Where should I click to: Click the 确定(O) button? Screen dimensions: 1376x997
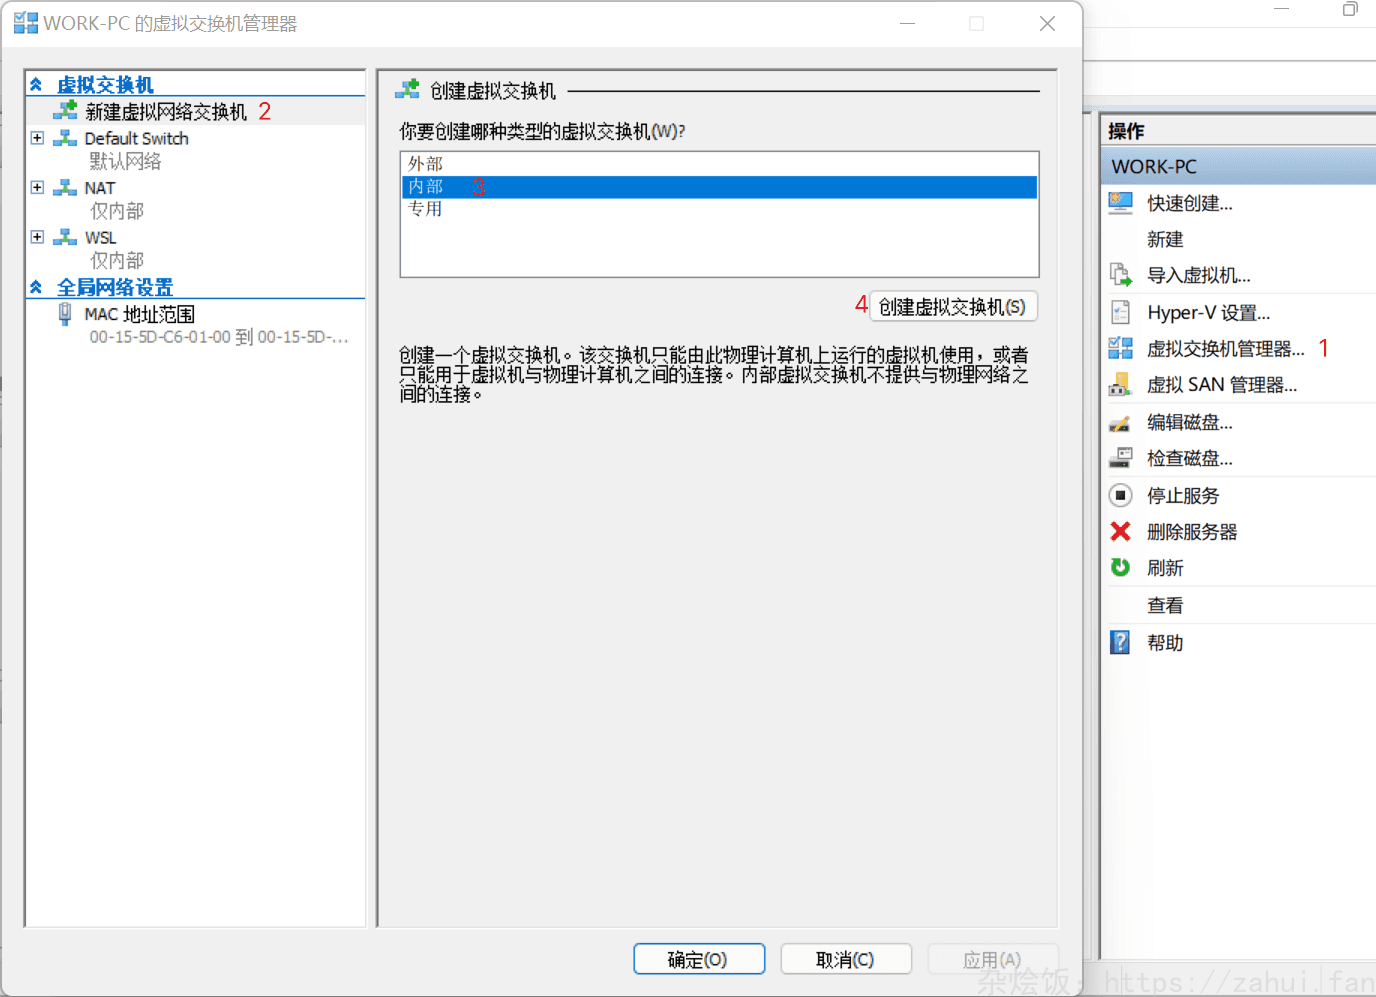coord(698,960)
